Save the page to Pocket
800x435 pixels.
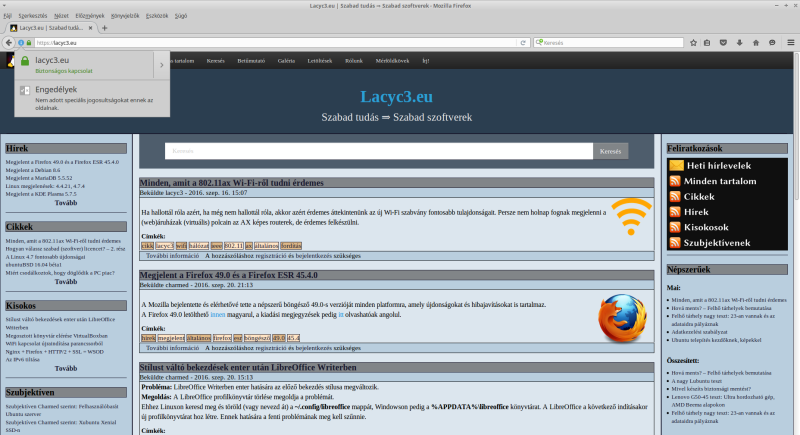[x=723, y=43]
